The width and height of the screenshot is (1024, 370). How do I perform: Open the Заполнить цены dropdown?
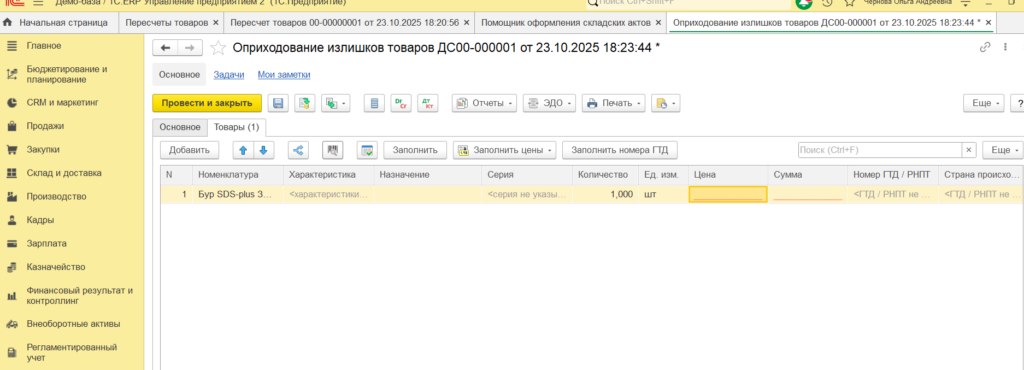click(x=504, y=150)
